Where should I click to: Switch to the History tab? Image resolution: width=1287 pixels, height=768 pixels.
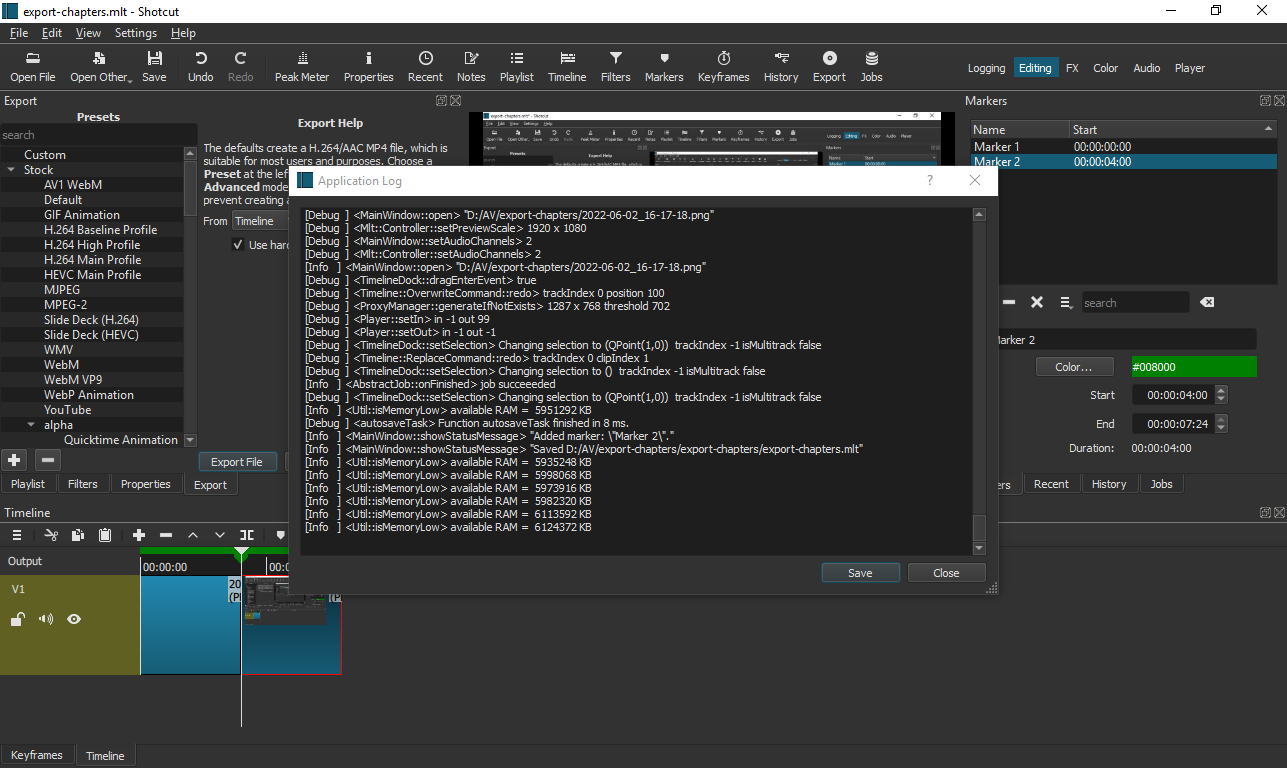click(1108, 484)
